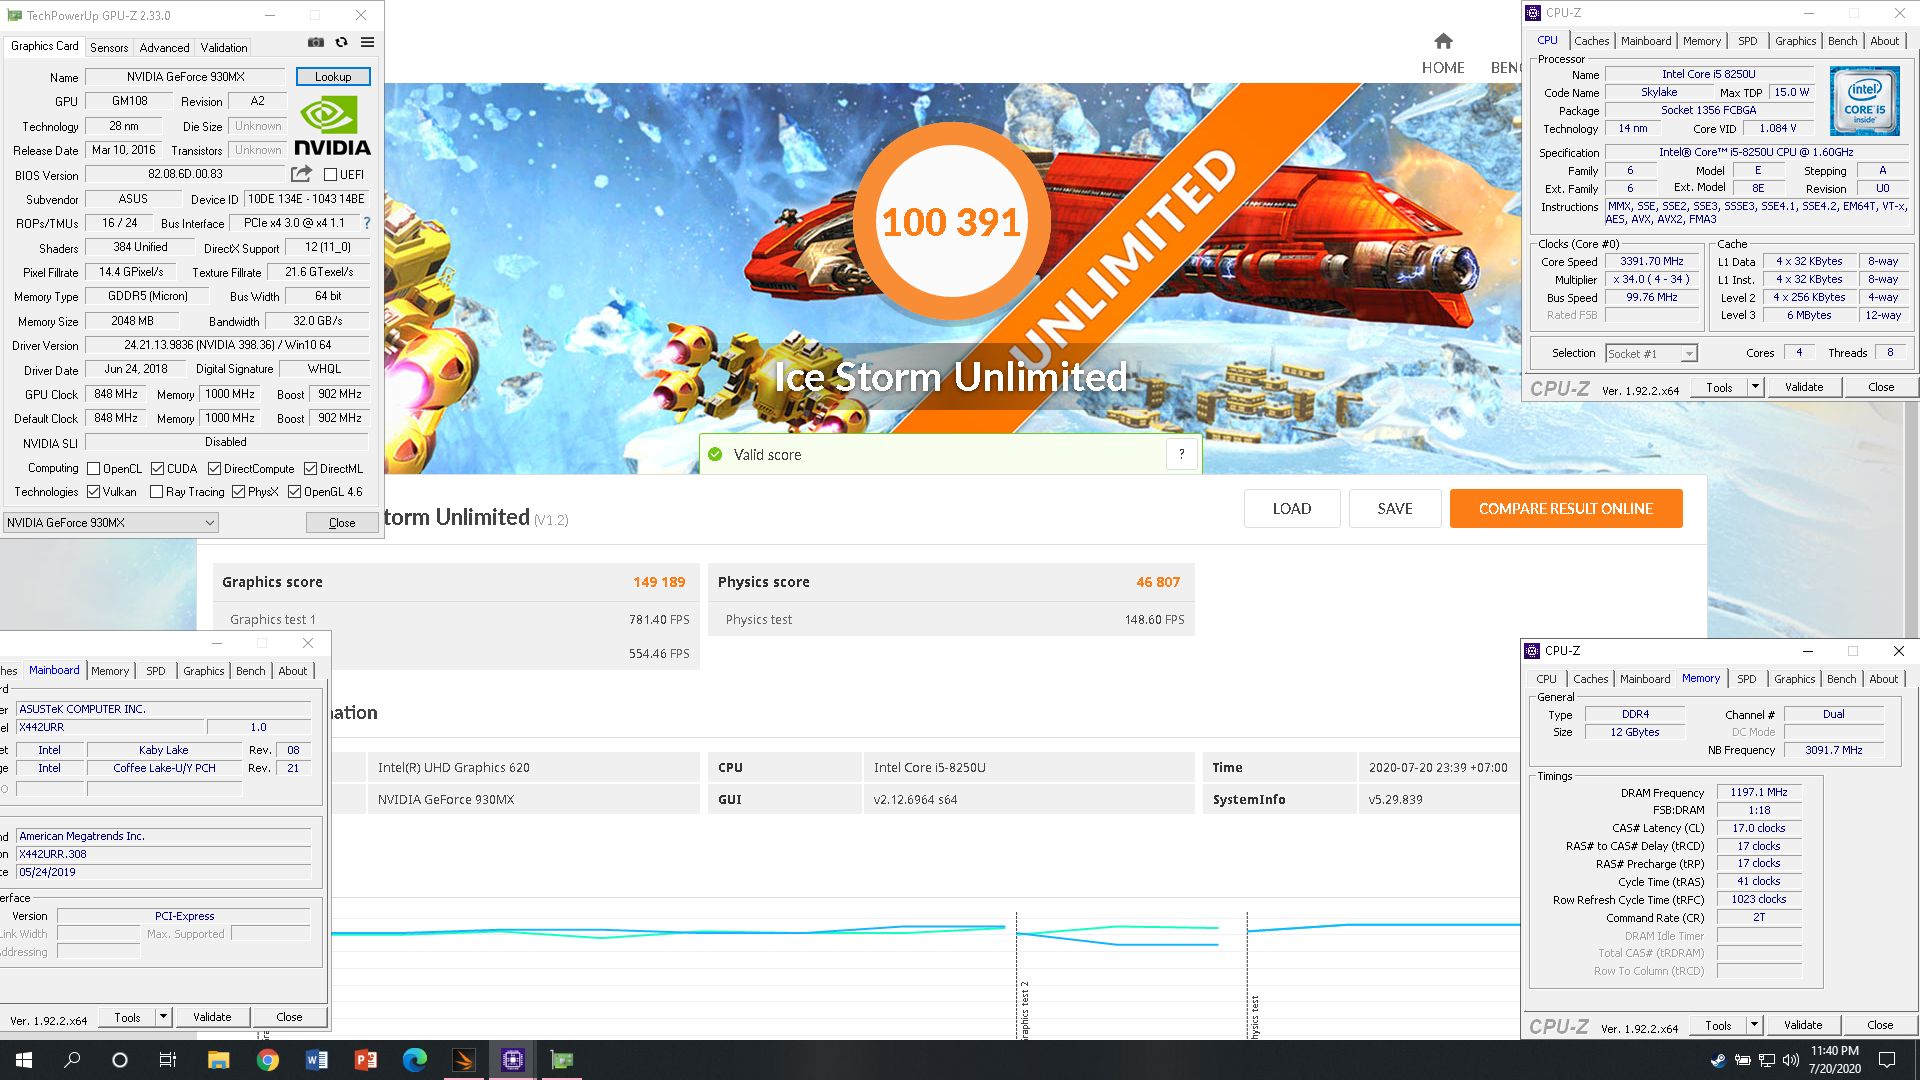Open CPU-Z Socket #1 selection dropdown

(1652, 354)
